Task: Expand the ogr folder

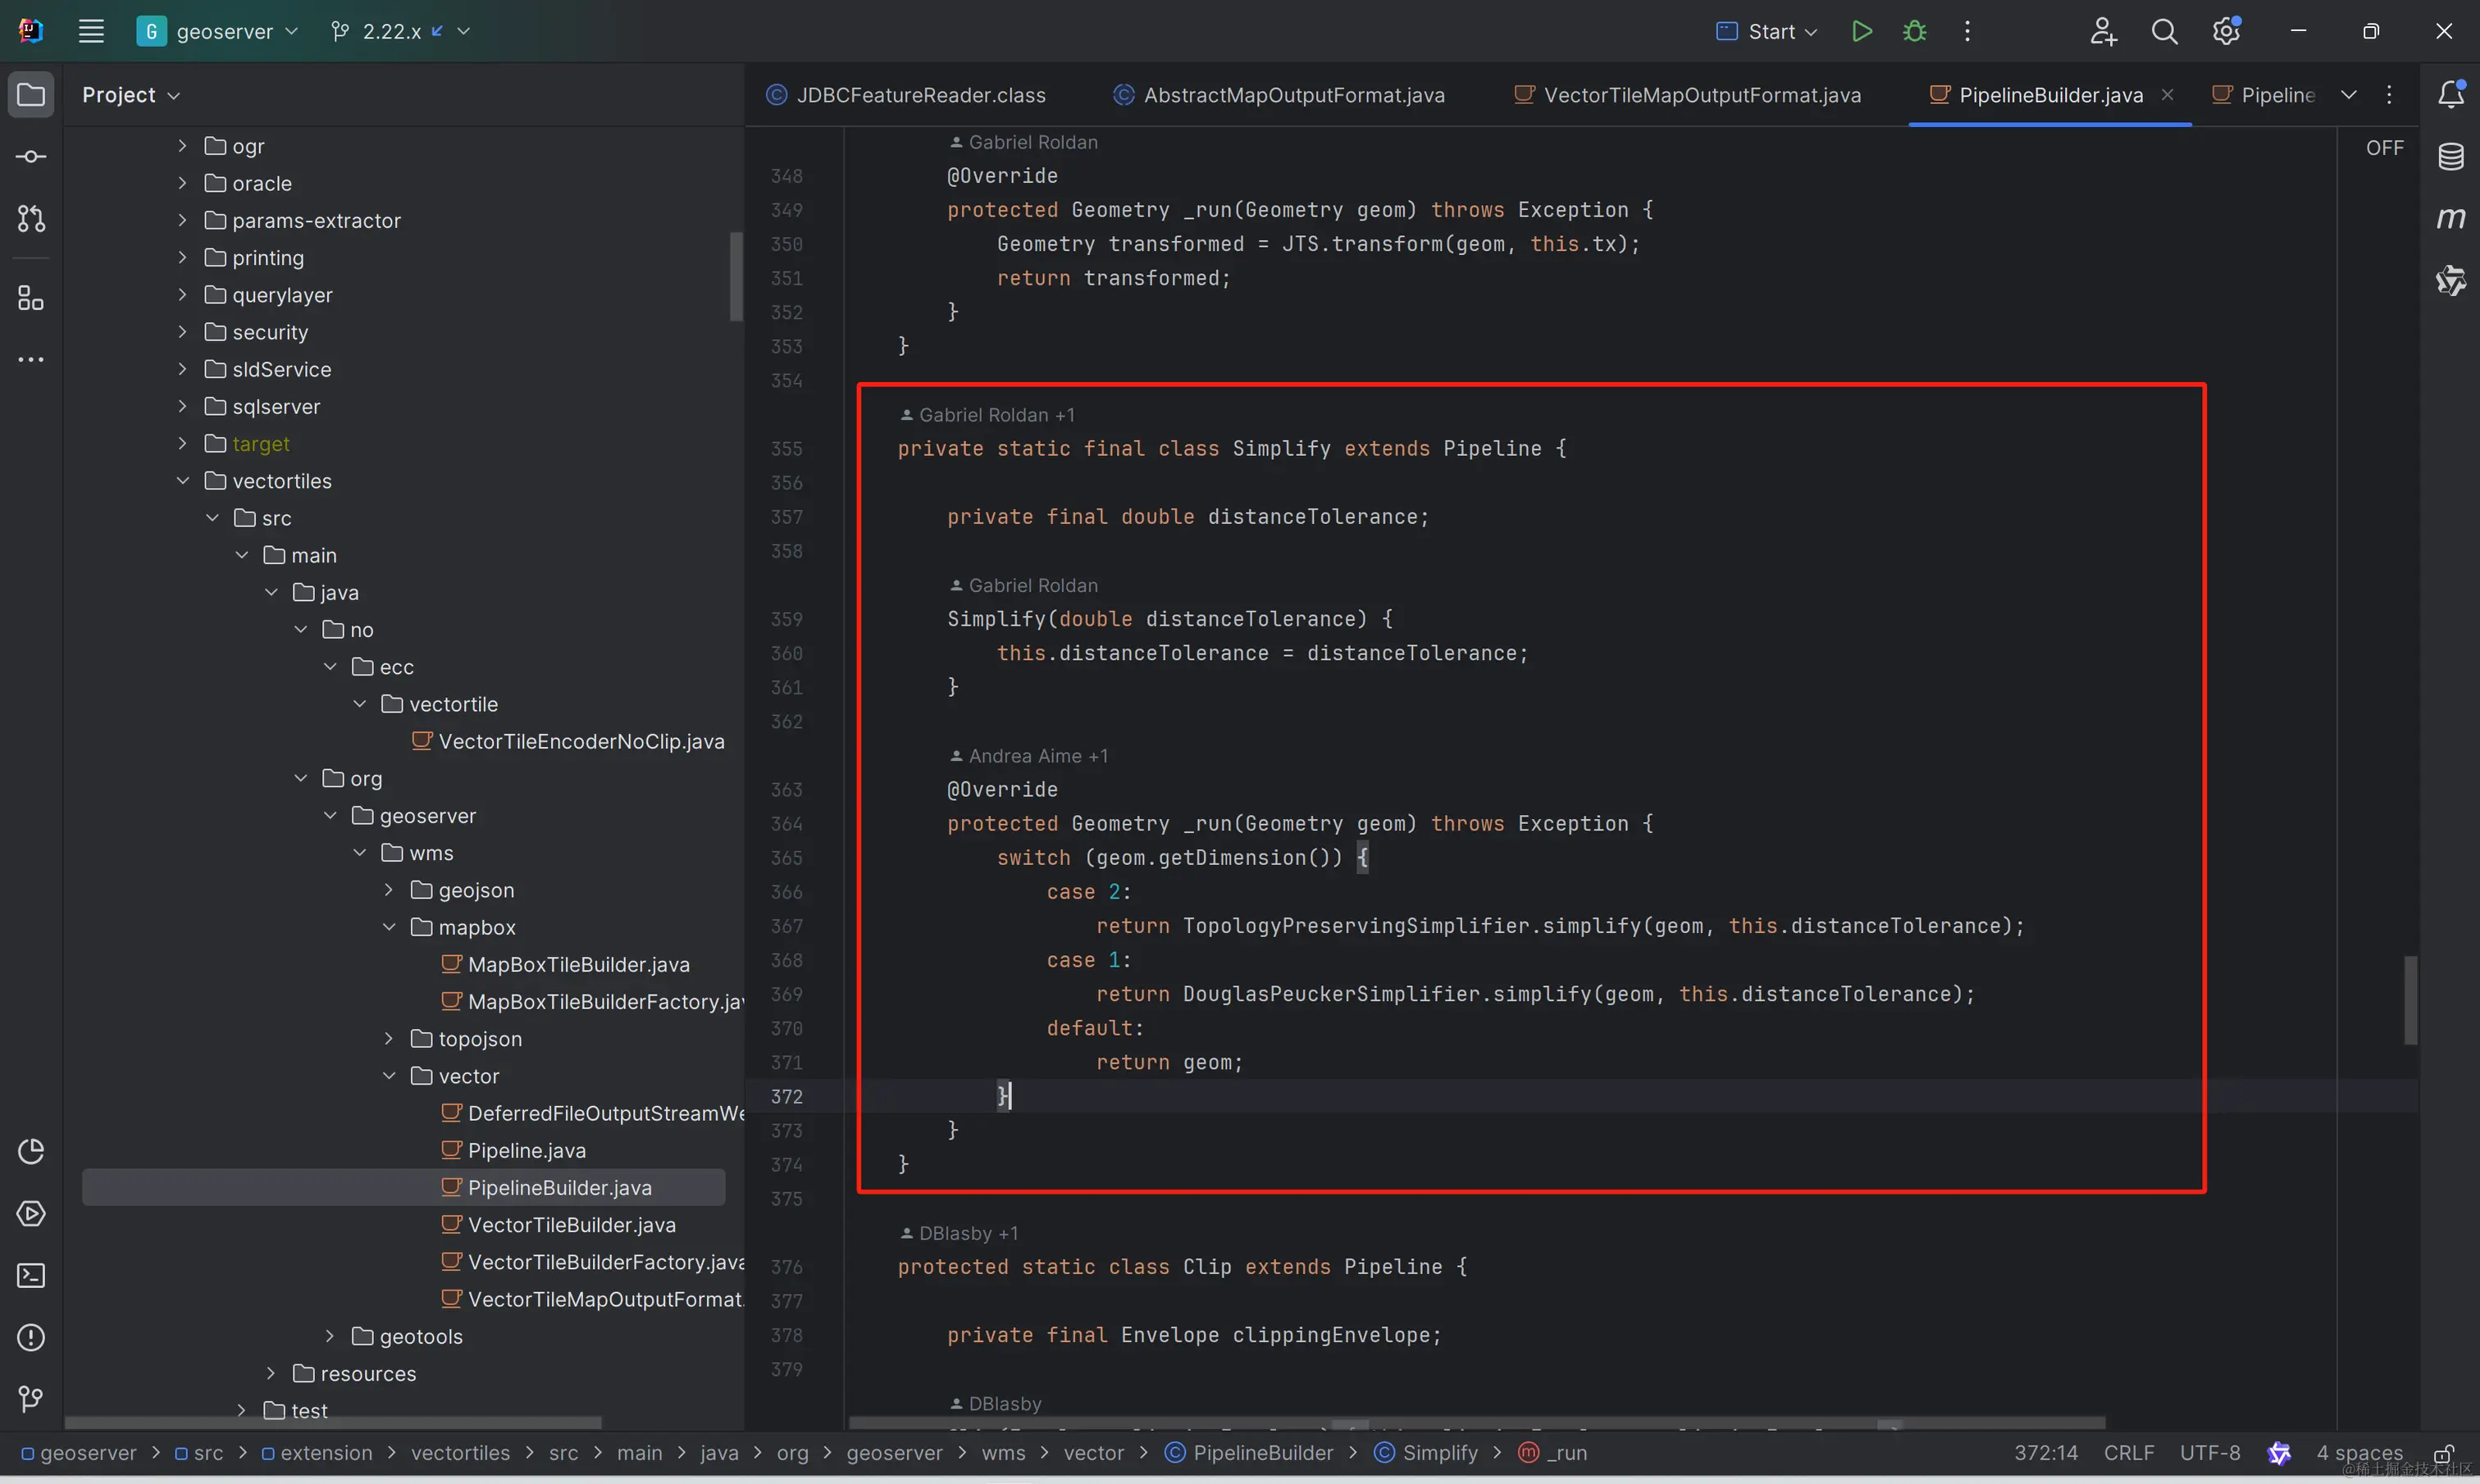Action: pyautogui.click(x=182, y=146)
